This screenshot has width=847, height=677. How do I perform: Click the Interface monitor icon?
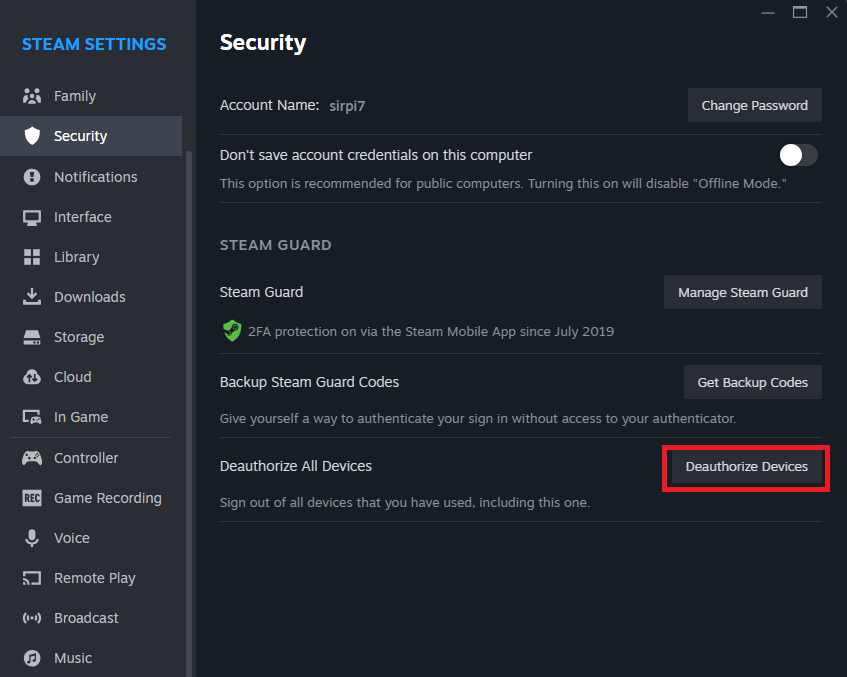32,217
